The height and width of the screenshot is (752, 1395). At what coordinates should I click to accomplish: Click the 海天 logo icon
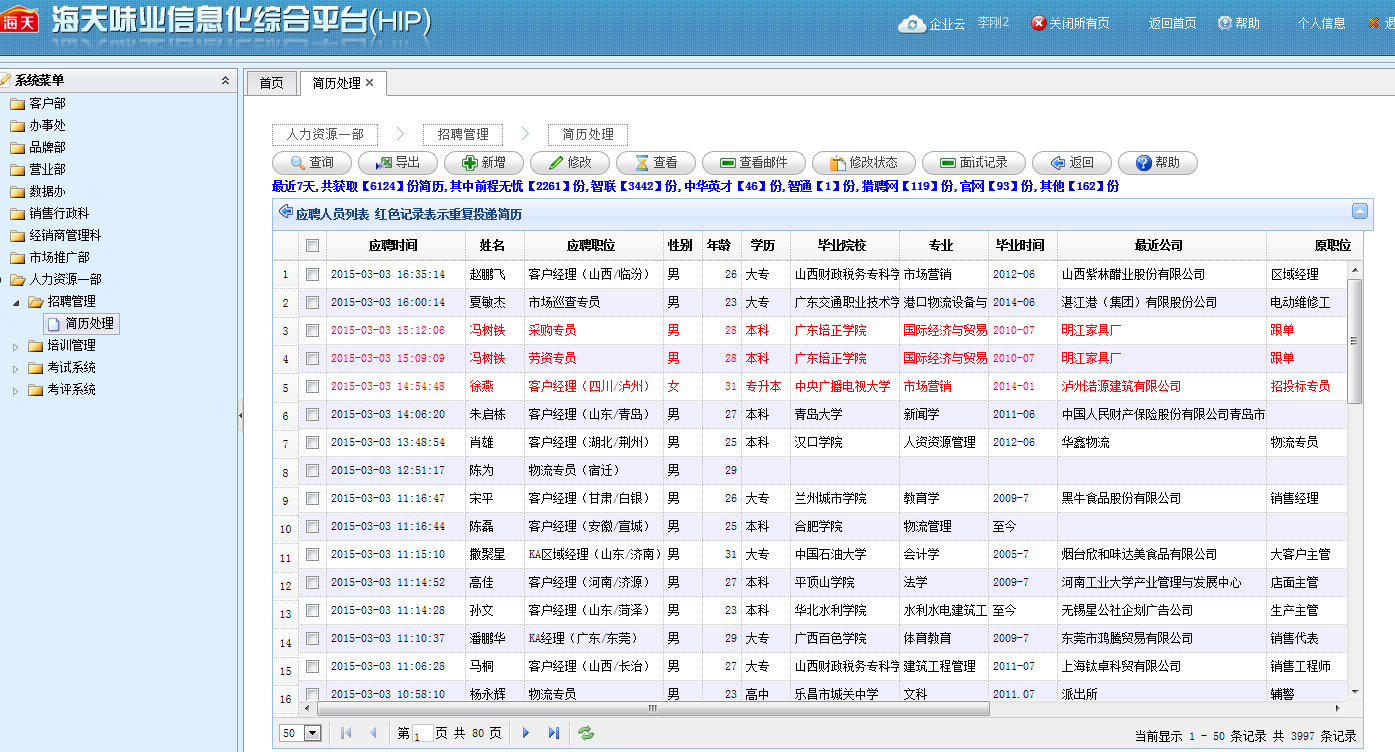click(x=20, y=20)
